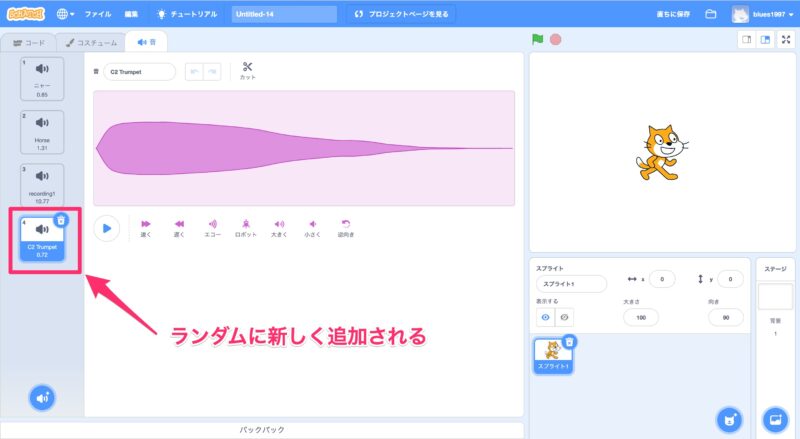Show sprite using eye icon
The image size is (800, 439).
546,316
